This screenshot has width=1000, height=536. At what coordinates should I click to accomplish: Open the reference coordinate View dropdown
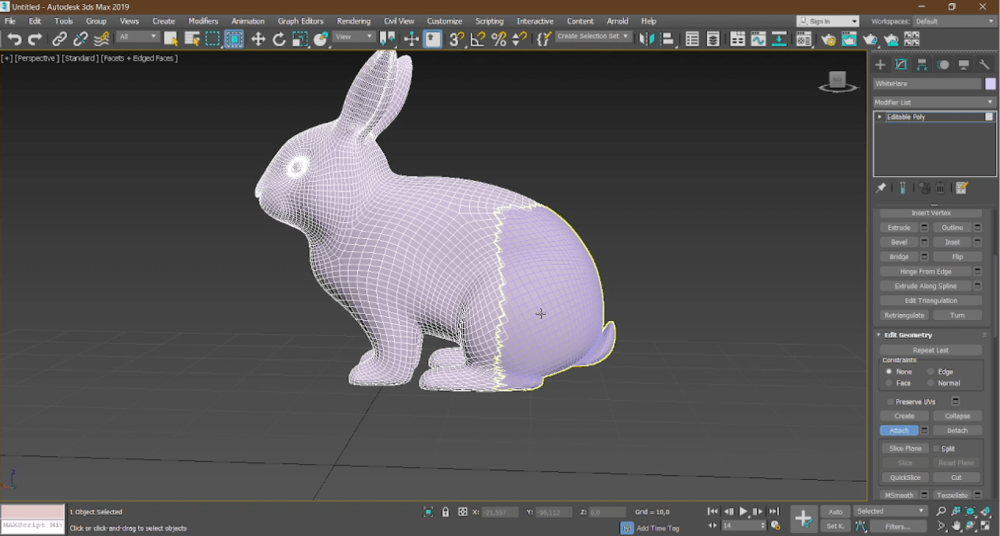pos(354,37)
